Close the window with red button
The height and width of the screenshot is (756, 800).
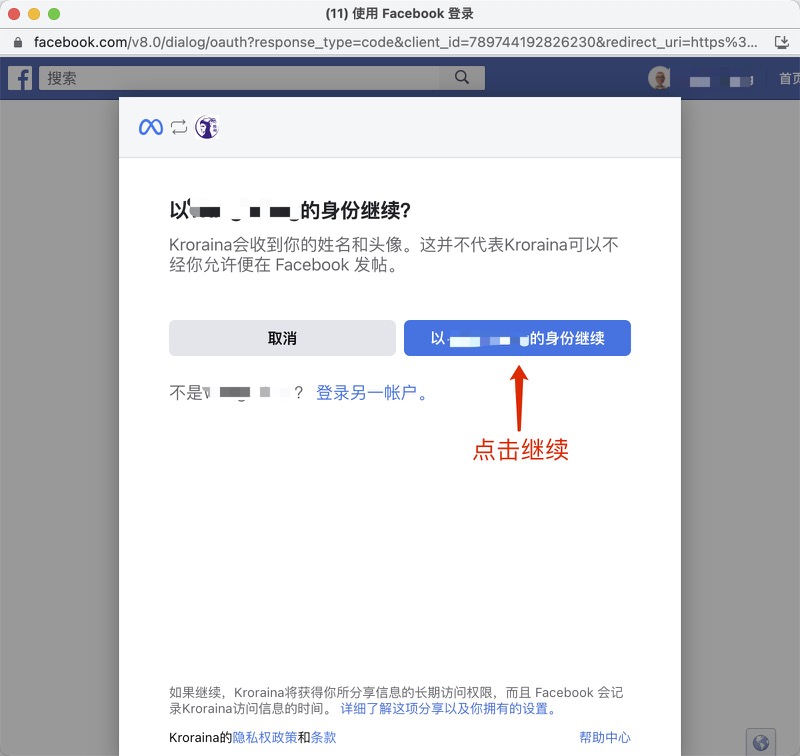14,14
